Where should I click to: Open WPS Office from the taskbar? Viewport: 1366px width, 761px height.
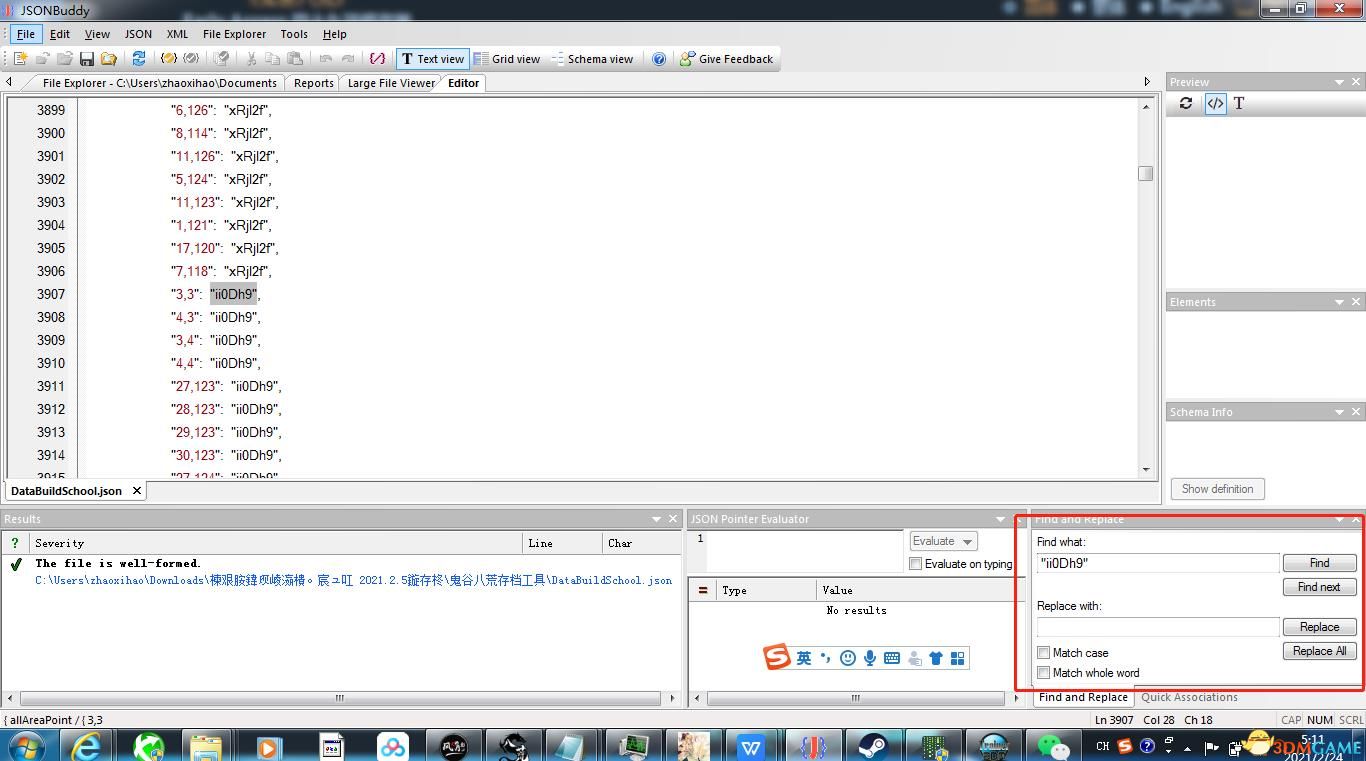click(751, 746)
